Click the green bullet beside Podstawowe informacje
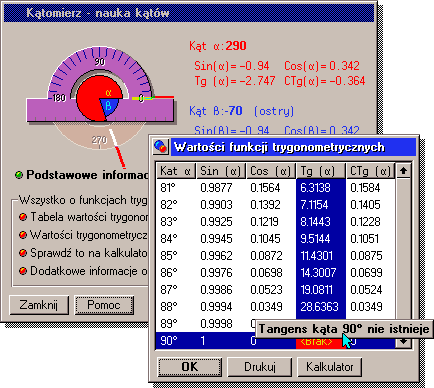The image size is (434, 388). [x=19, y=175]
